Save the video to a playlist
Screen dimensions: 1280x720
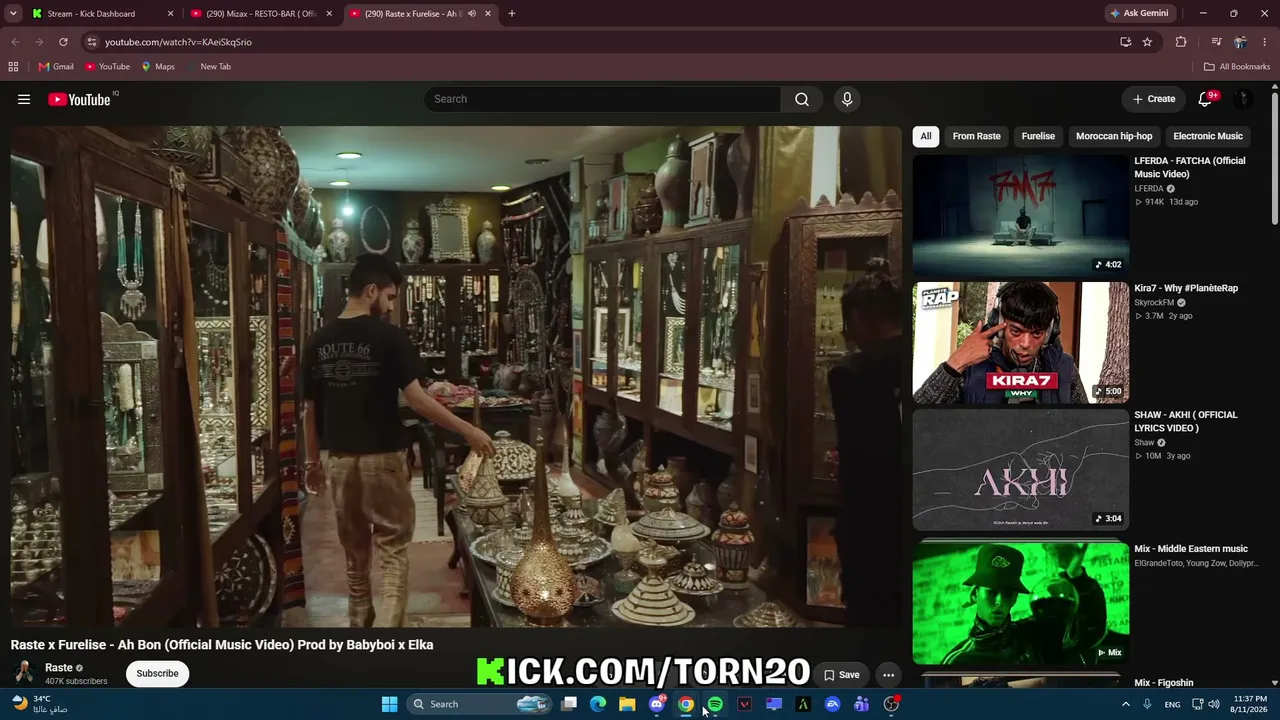tap(842, 675)
